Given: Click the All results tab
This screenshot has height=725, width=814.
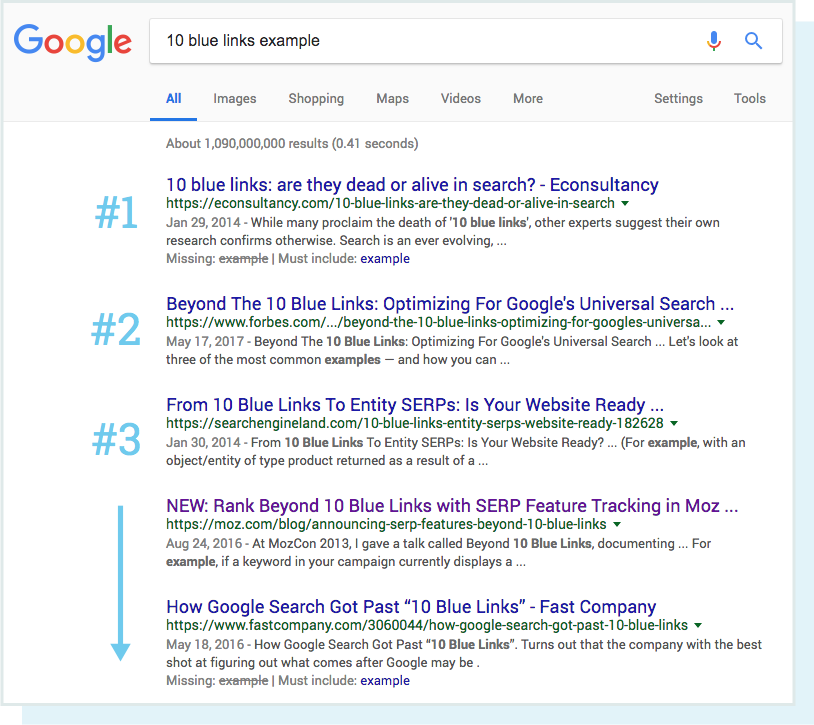Looking at the screenshot, I should pyautogui.click(x=173, y=98).
